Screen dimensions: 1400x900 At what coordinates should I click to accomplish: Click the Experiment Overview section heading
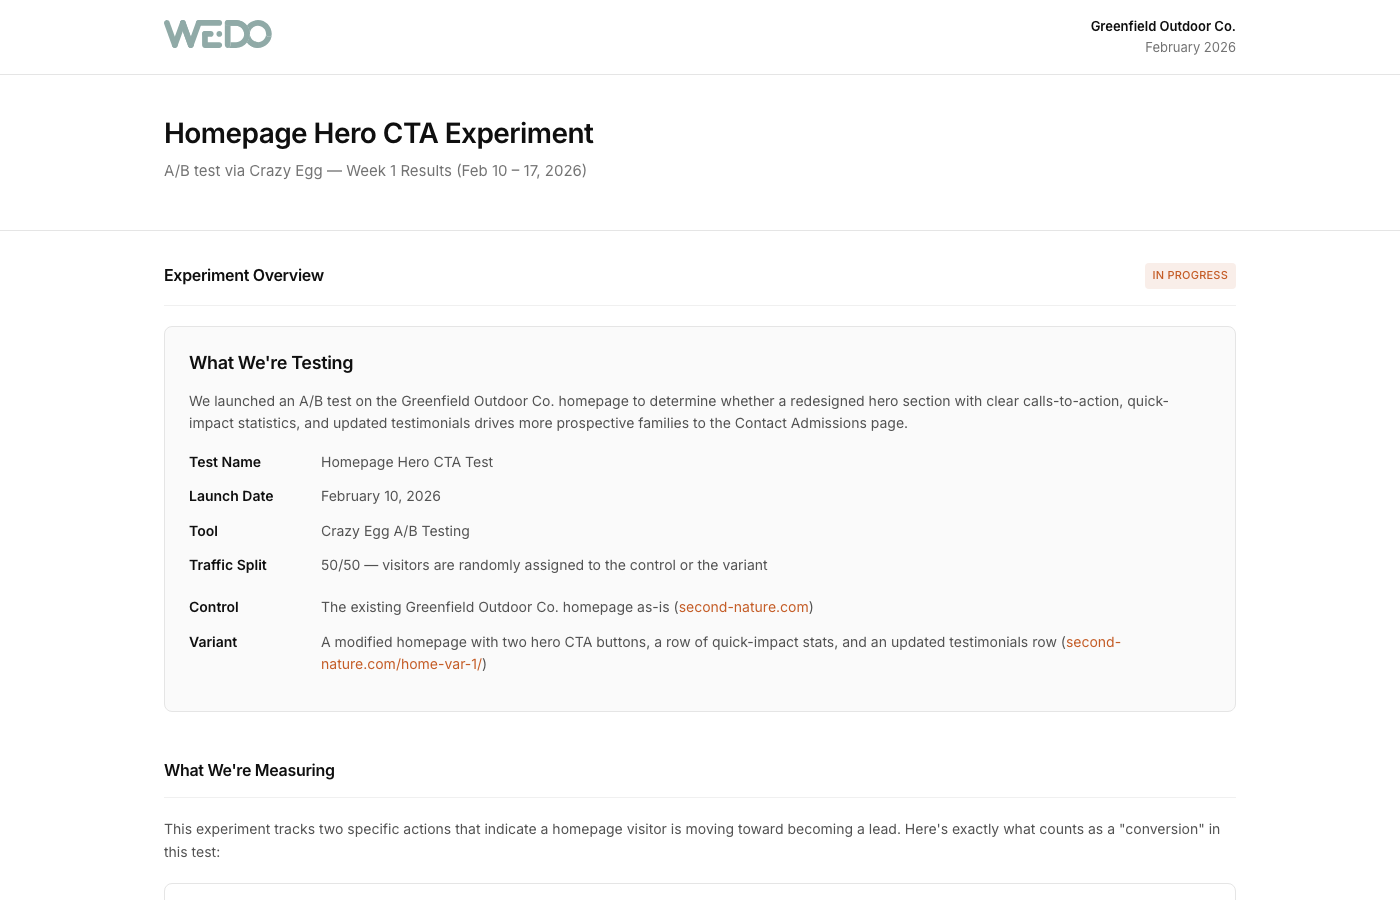(x=244, y=276)
